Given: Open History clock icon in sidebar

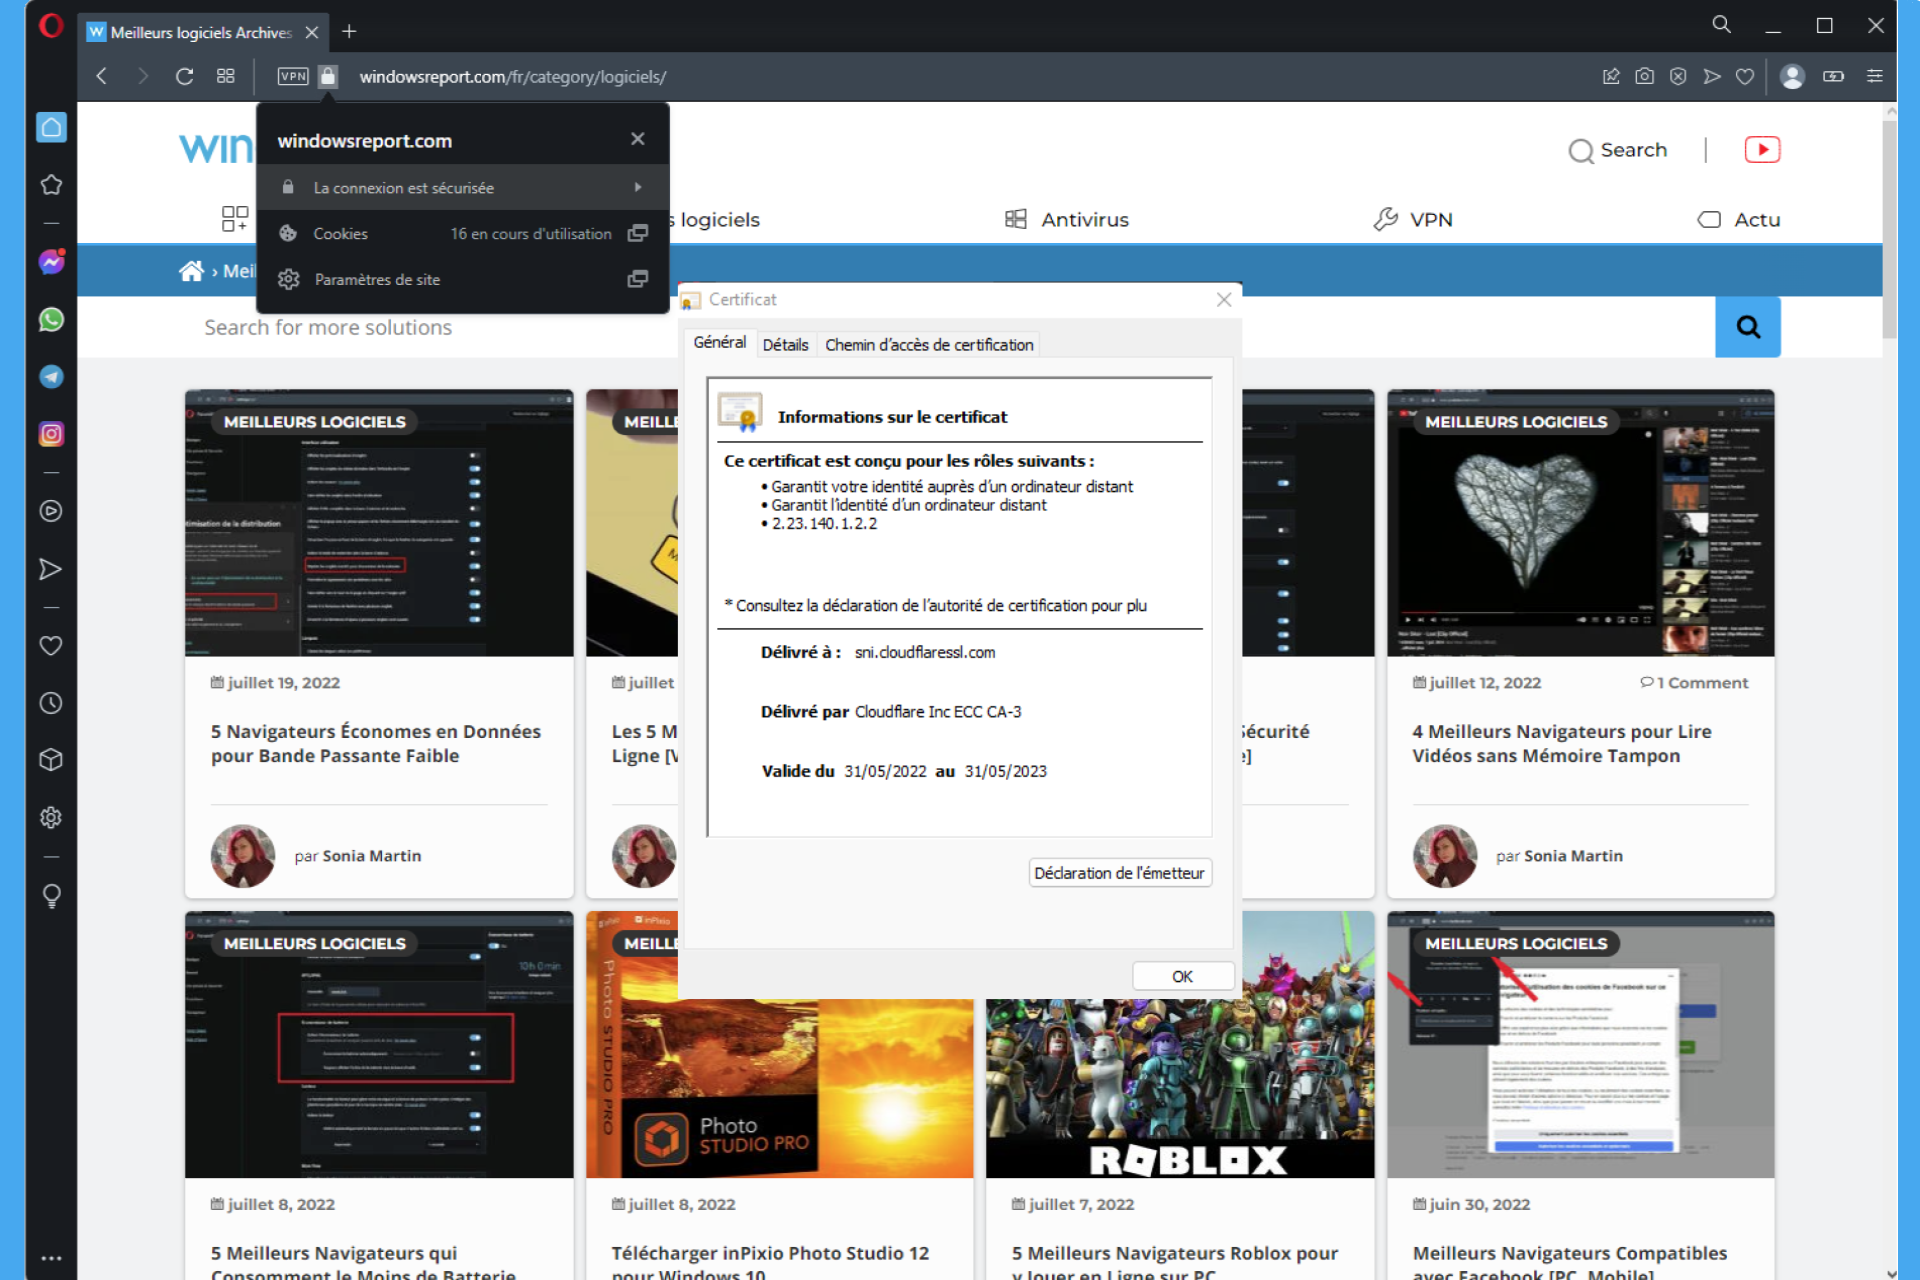Looking at the screenshot, I should tap(51, 703).
